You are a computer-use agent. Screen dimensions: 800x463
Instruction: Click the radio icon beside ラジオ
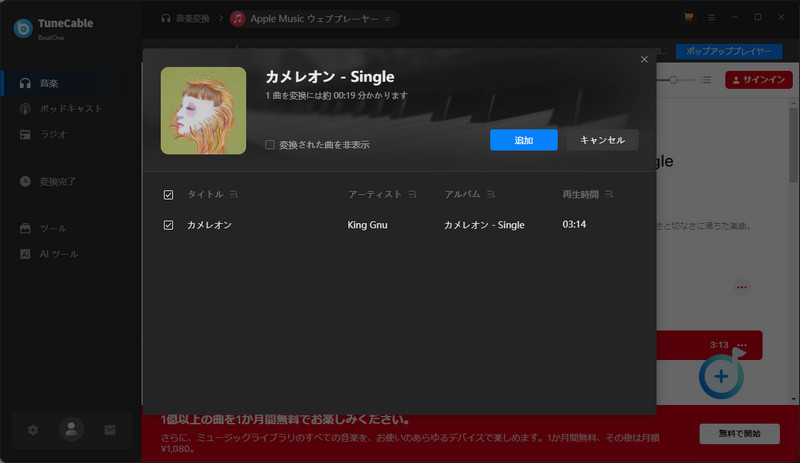25,134
